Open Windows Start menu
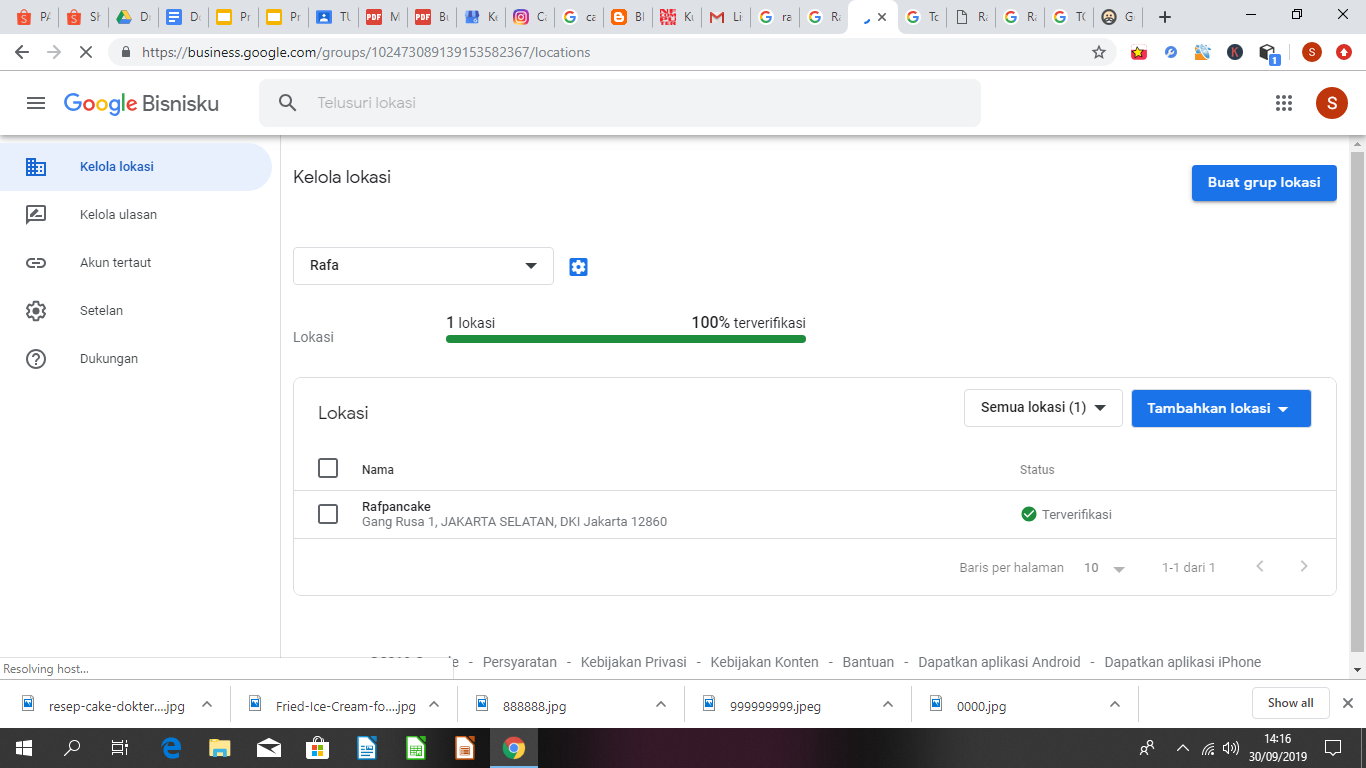 click(x=23, y=747)
